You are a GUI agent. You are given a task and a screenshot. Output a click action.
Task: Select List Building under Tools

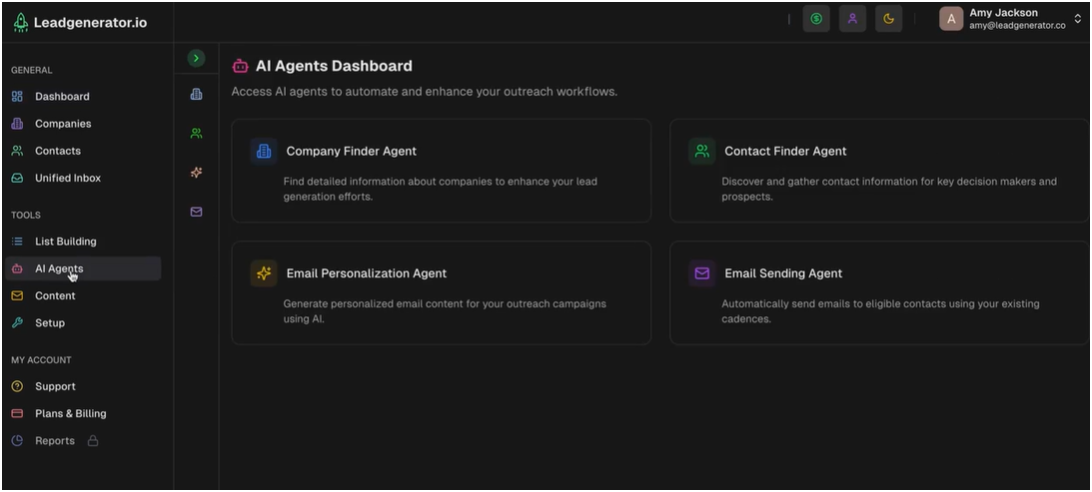pyautogui.click(x=82, y=241)
